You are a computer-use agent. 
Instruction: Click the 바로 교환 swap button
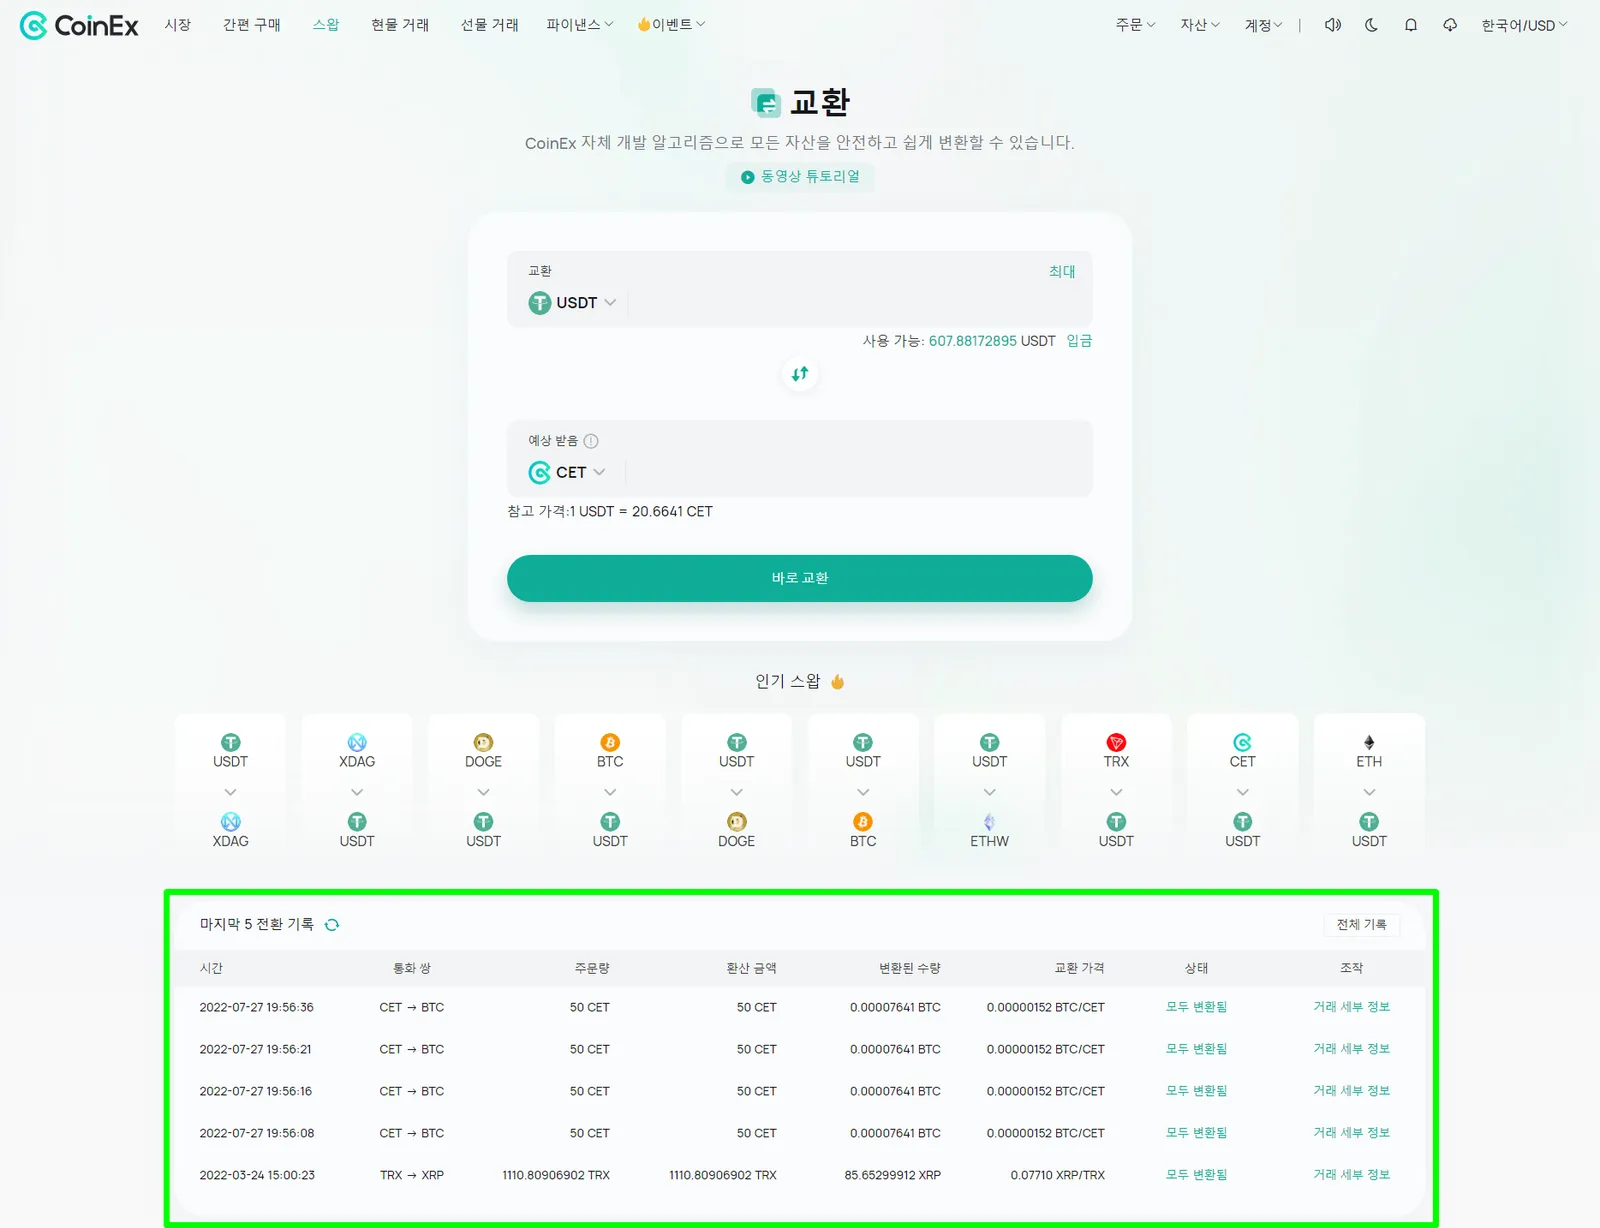point(799,579)
